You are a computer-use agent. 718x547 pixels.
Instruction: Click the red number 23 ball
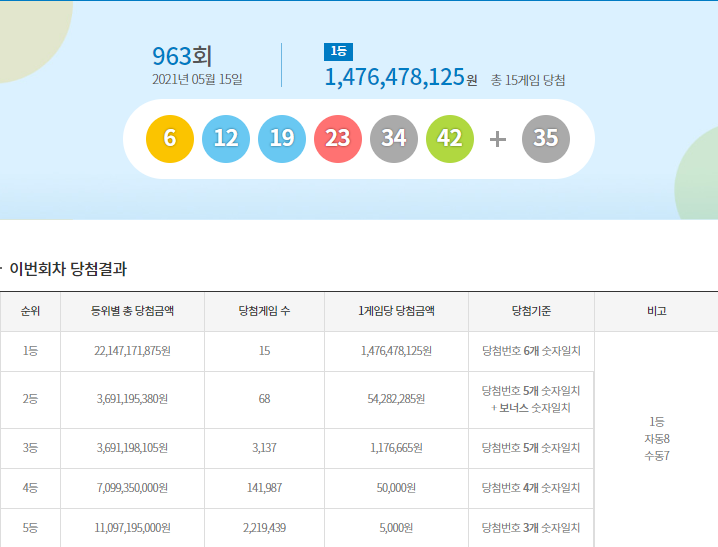(338, 139)
